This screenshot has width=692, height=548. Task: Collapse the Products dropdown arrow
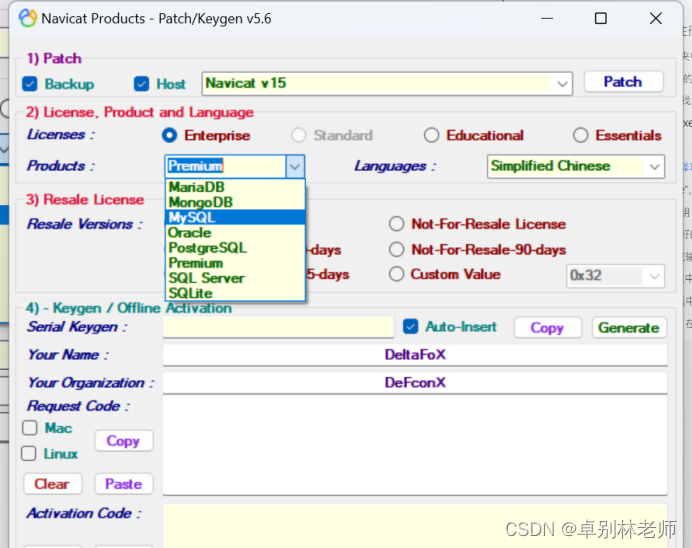(295, 166)
